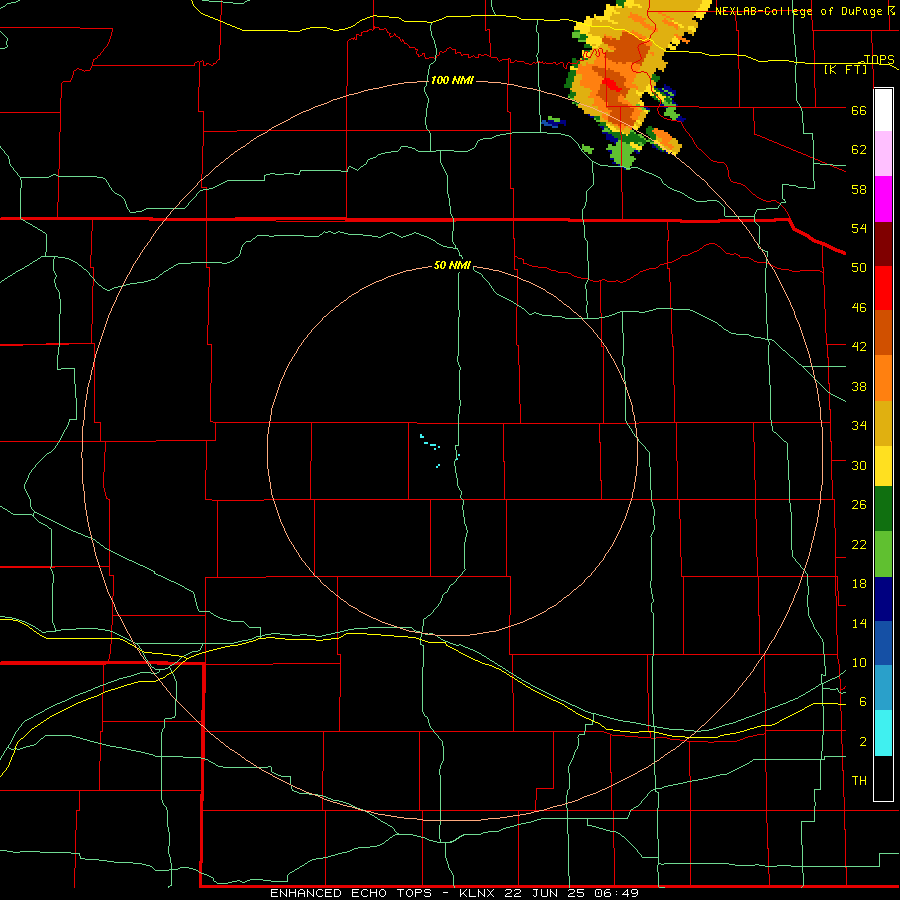This screenshot has width=900, height=900.
Task: Click the light green swatch near 22
Action: (883, 554)
